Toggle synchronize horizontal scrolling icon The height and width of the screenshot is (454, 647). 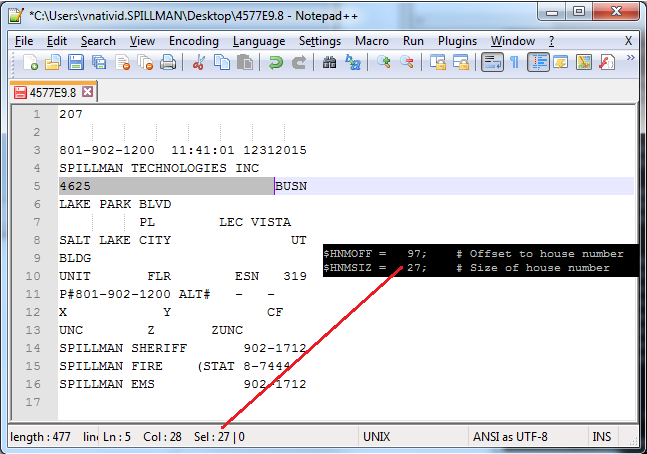pos(461,62)
